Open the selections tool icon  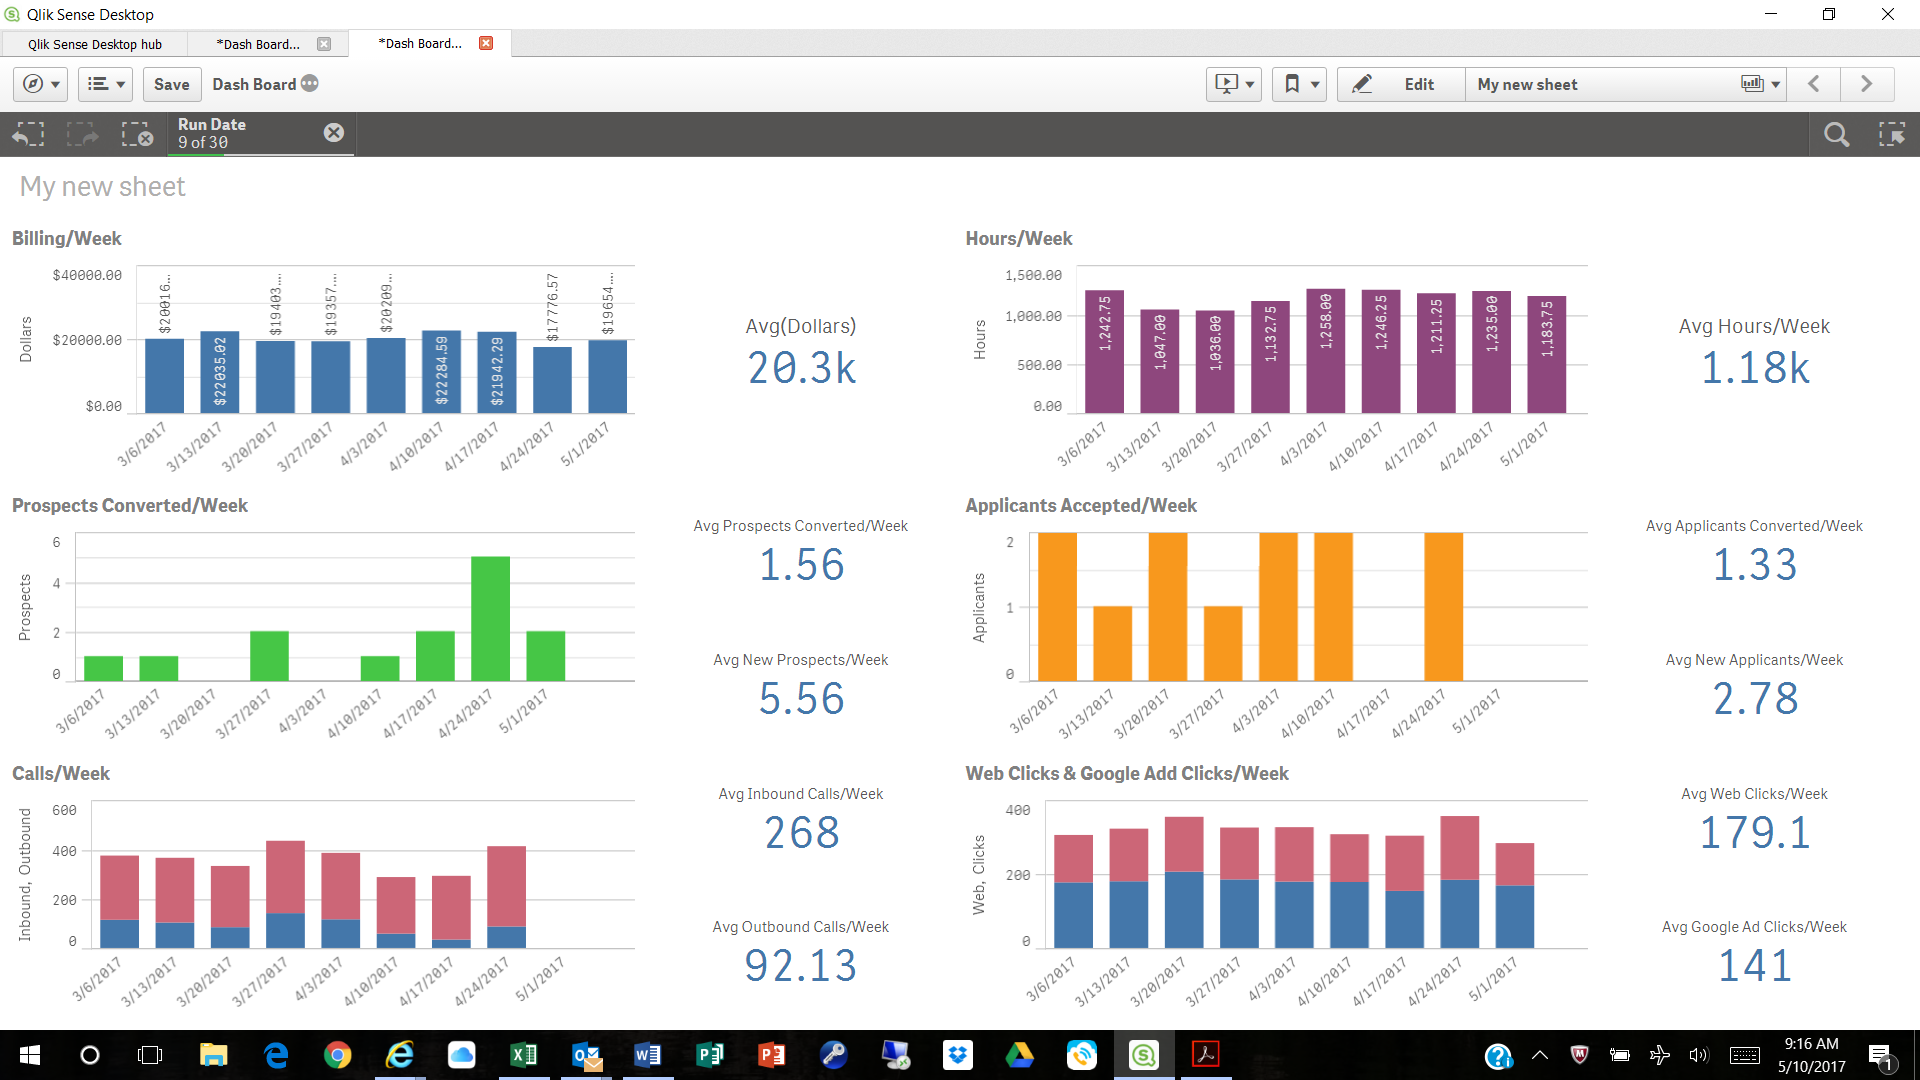click(1891, 134)
